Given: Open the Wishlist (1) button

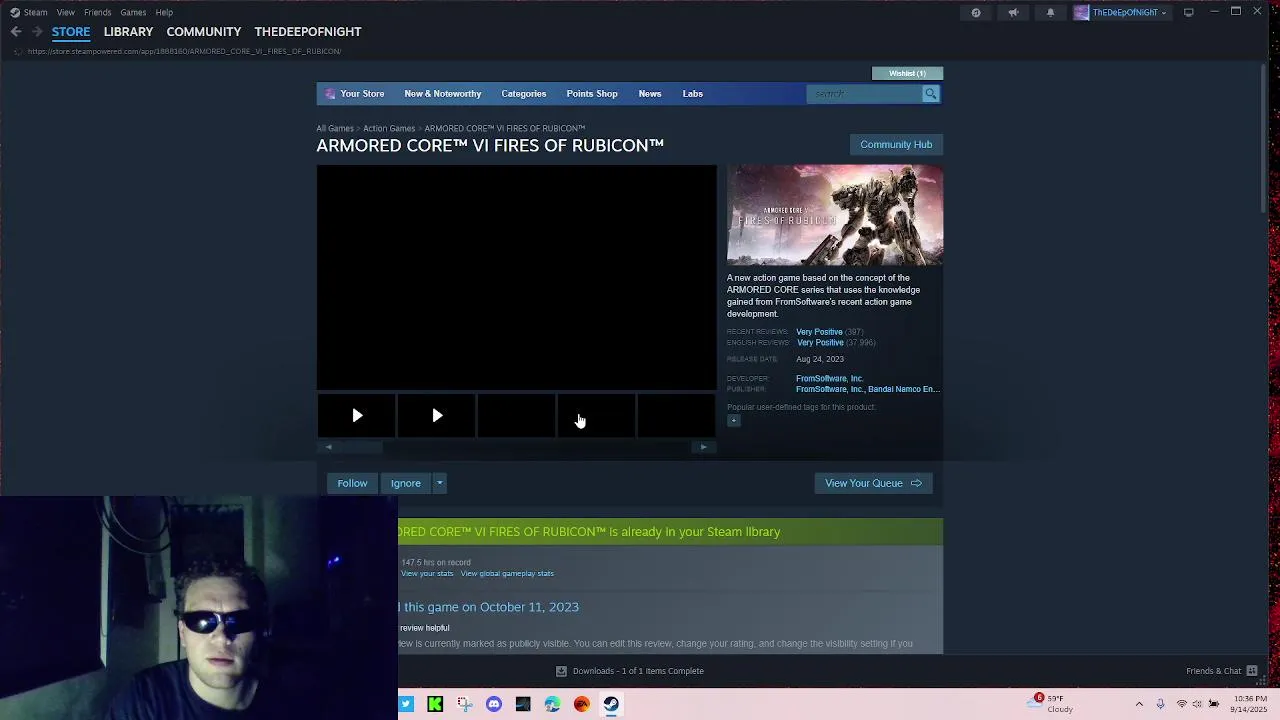Looking at the screenshot, I should (908, 73).
